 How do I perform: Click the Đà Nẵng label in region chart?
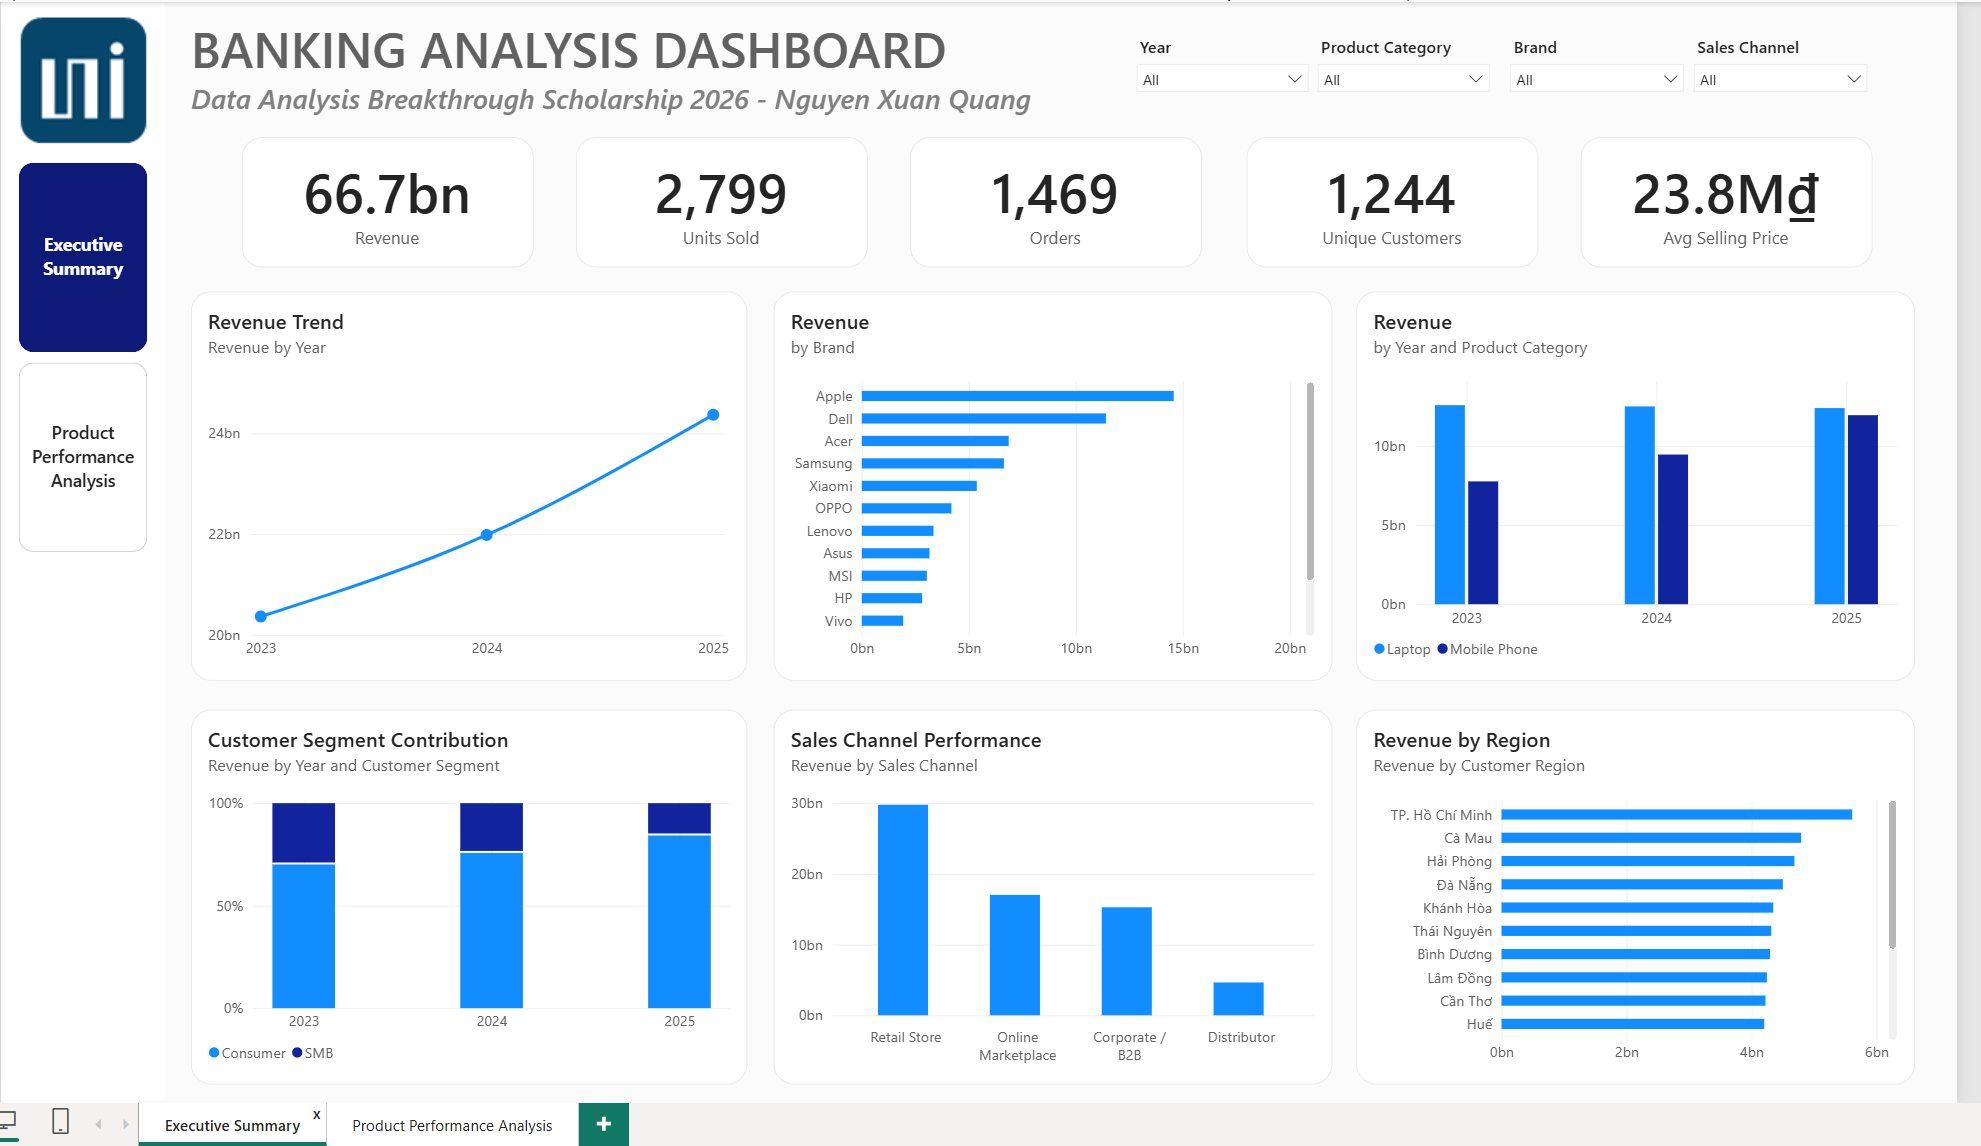coord(1464,885)
